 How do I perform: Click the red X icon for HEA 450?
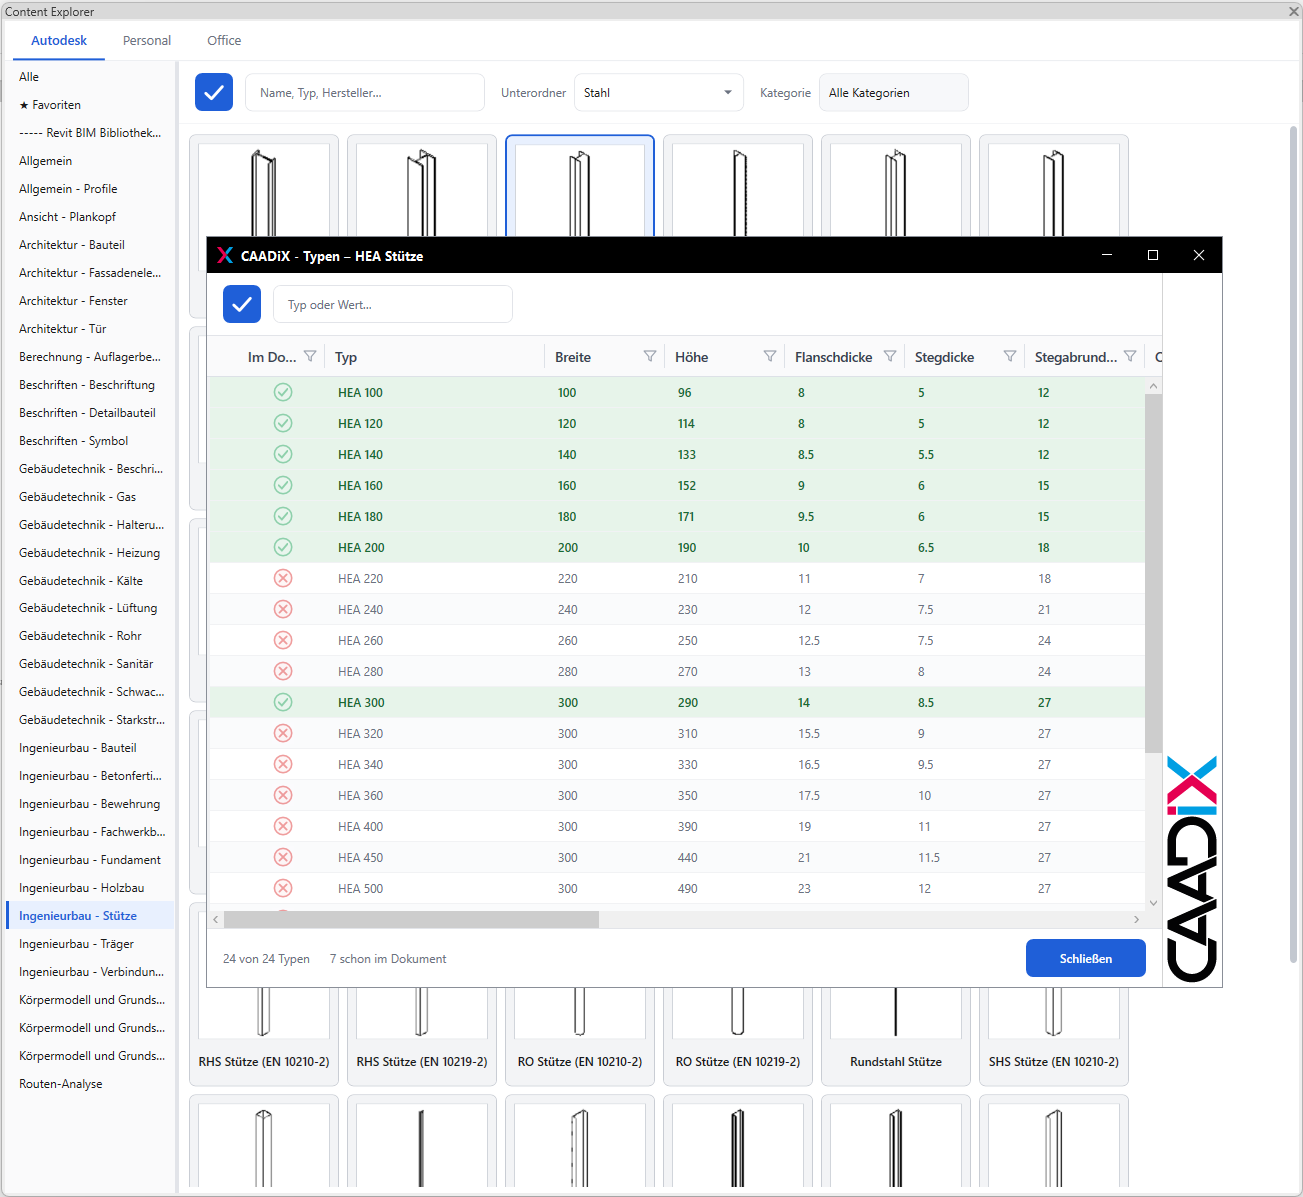pos(283,857)
